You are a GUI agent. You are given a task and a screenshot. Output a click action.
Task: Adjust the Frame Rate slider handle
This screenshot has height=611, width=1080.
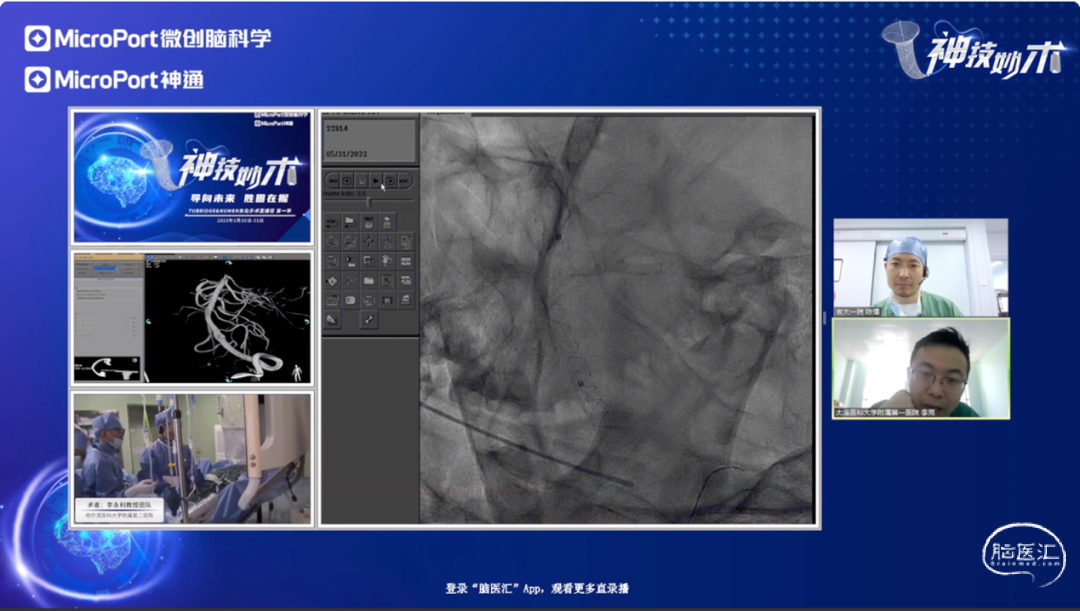(369, 202)
